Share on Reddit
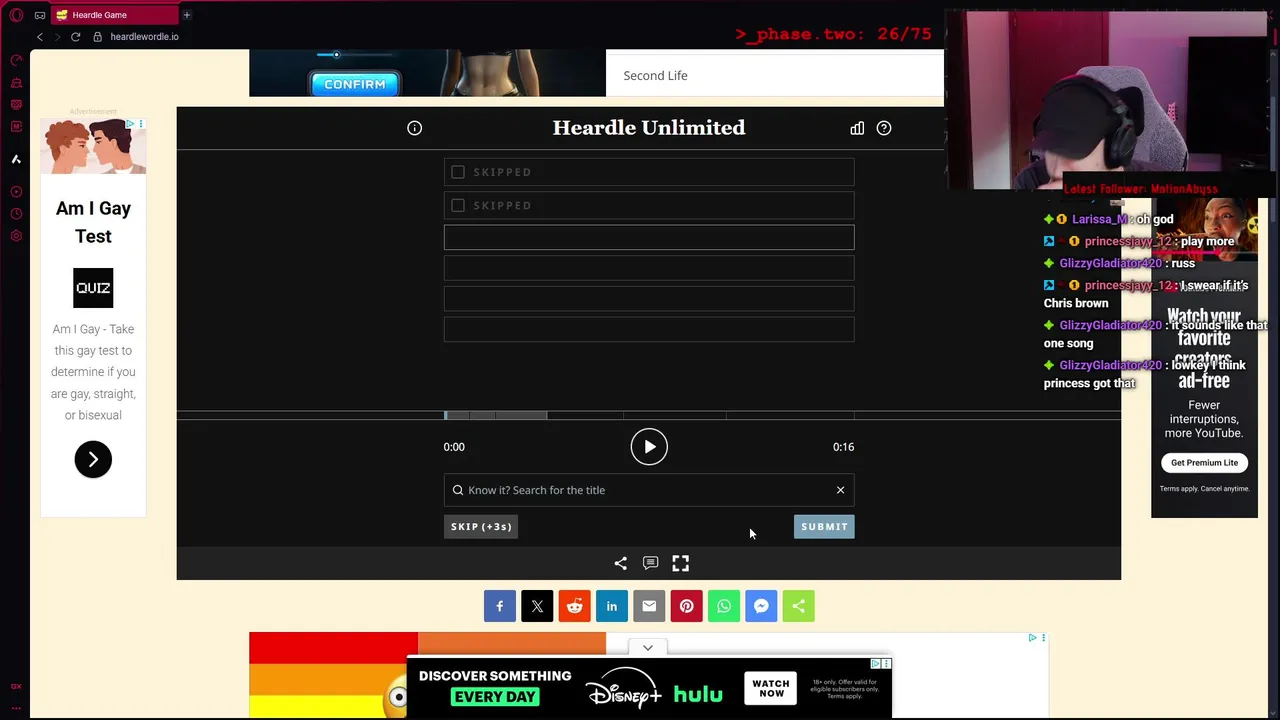Image resolution: width=1280 pixels, height=720 pixels. click(x=574, y=606)
